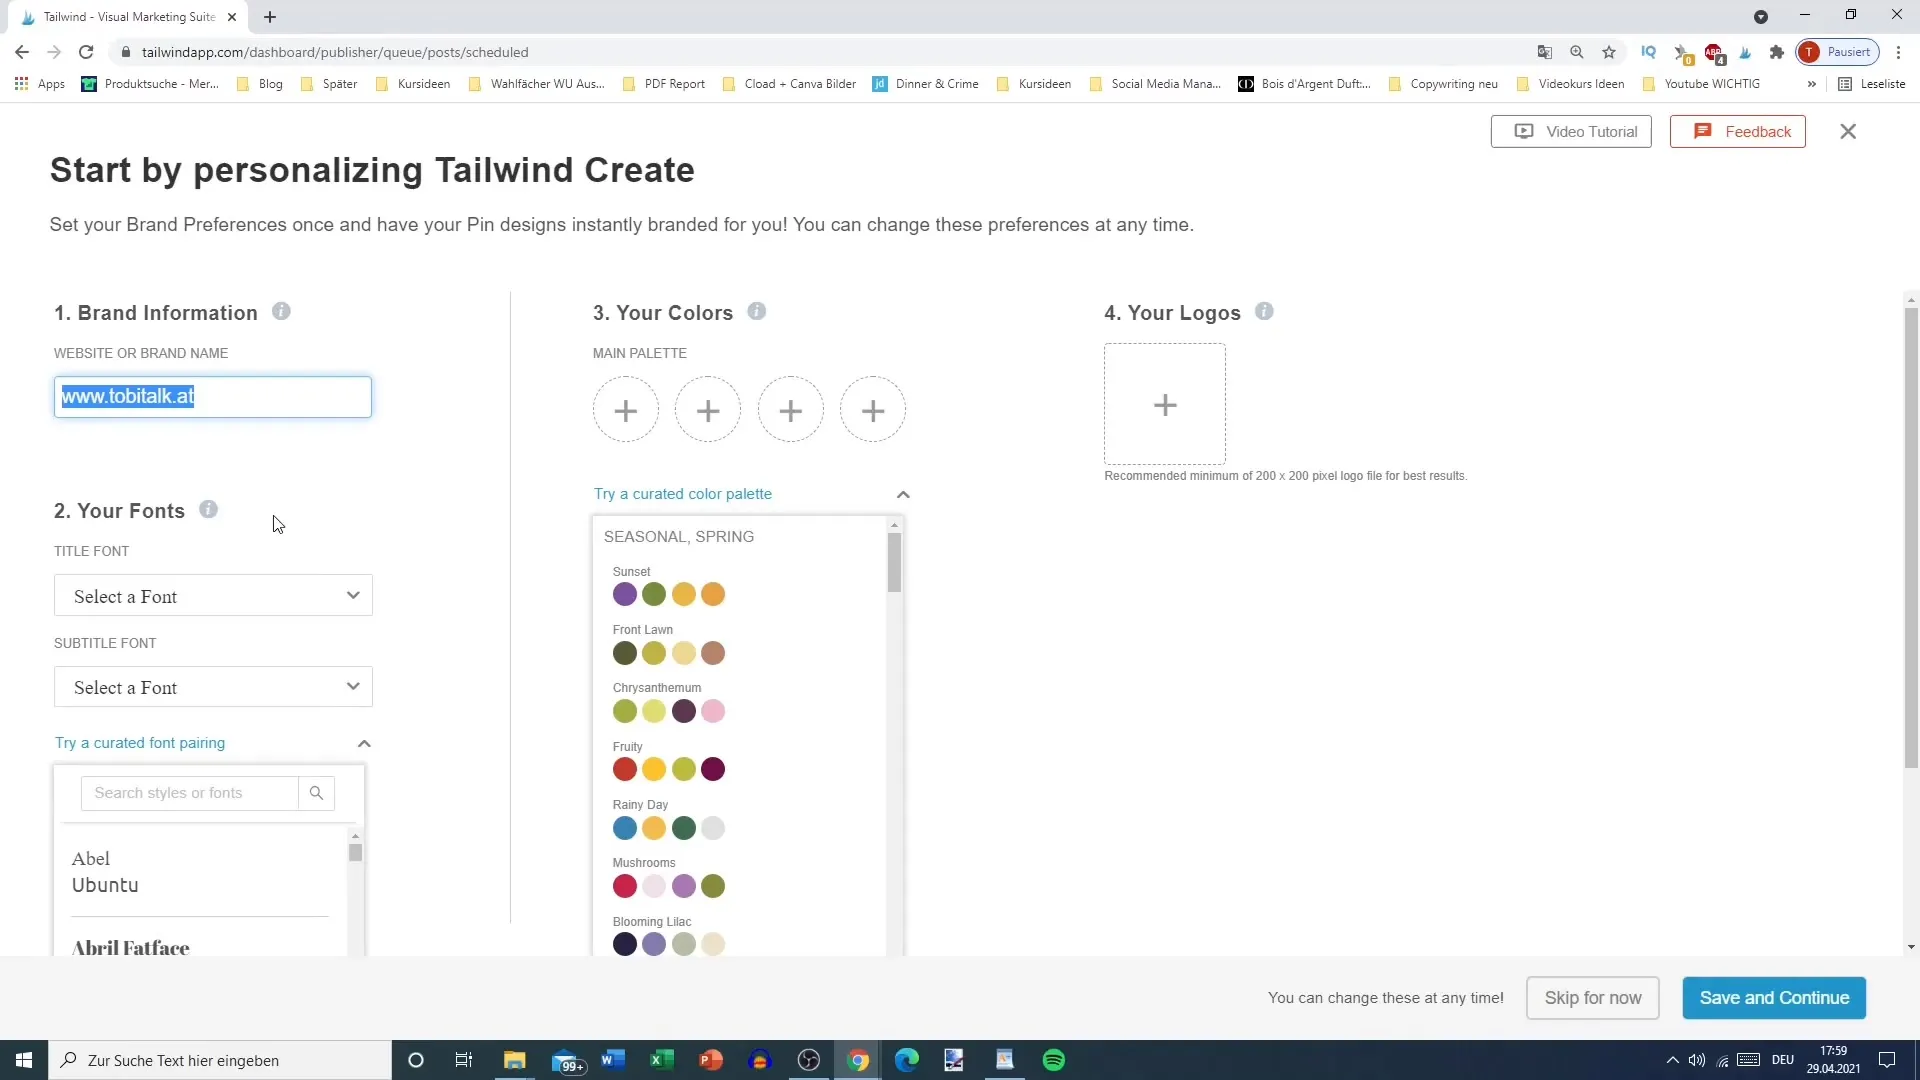1920x1080 pixels.
Task: Open the Später bookmark folder
Action: click(328, 84)
